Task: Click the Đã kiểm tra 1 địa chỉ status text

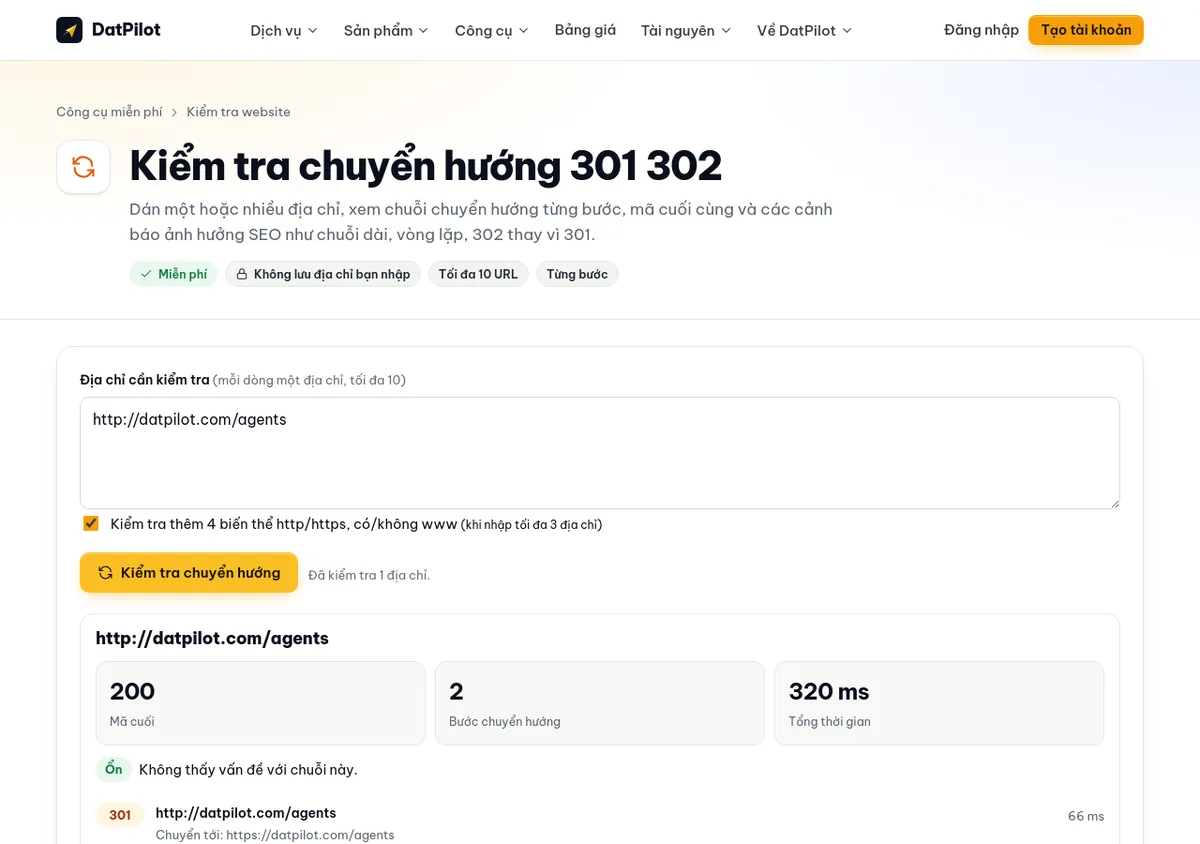Action: 369,575
